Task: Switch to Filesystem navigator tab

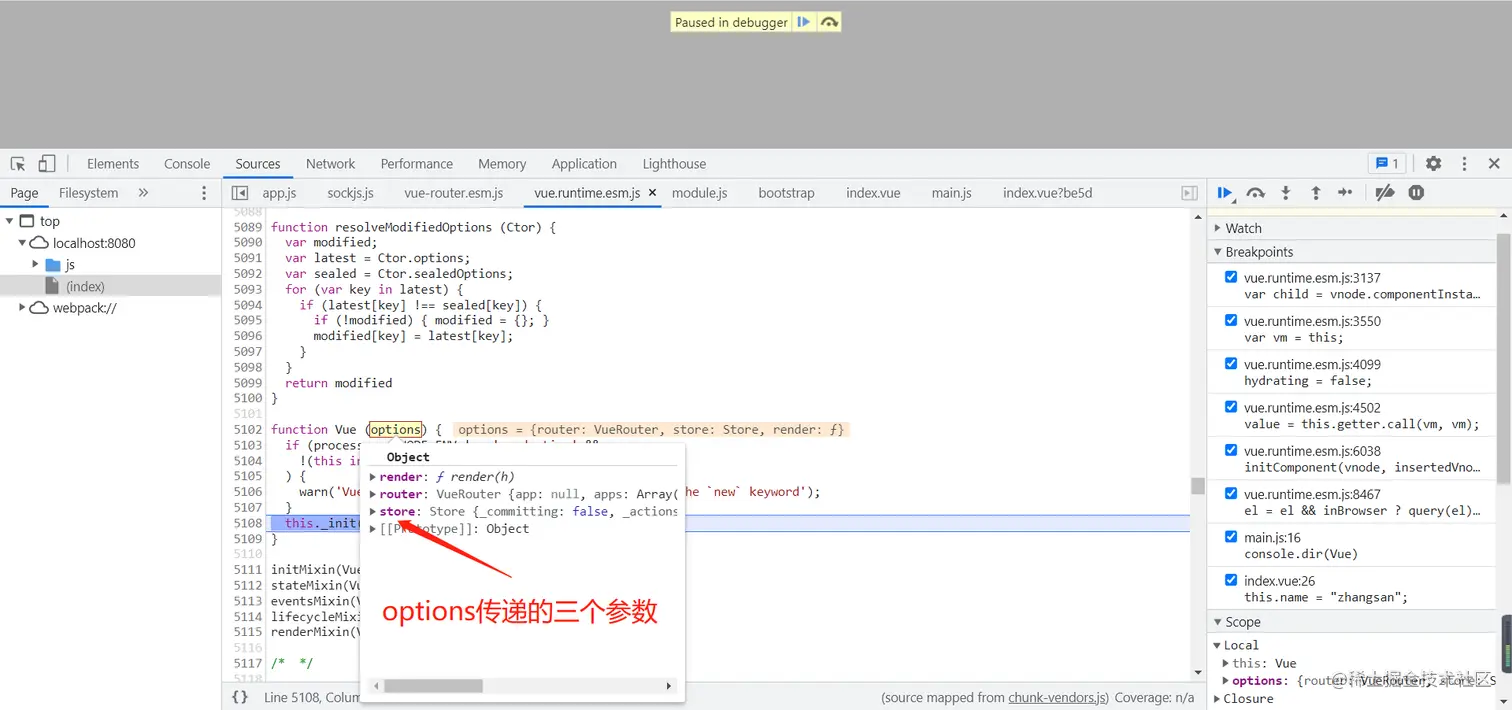Action: (x=88, y=193)
